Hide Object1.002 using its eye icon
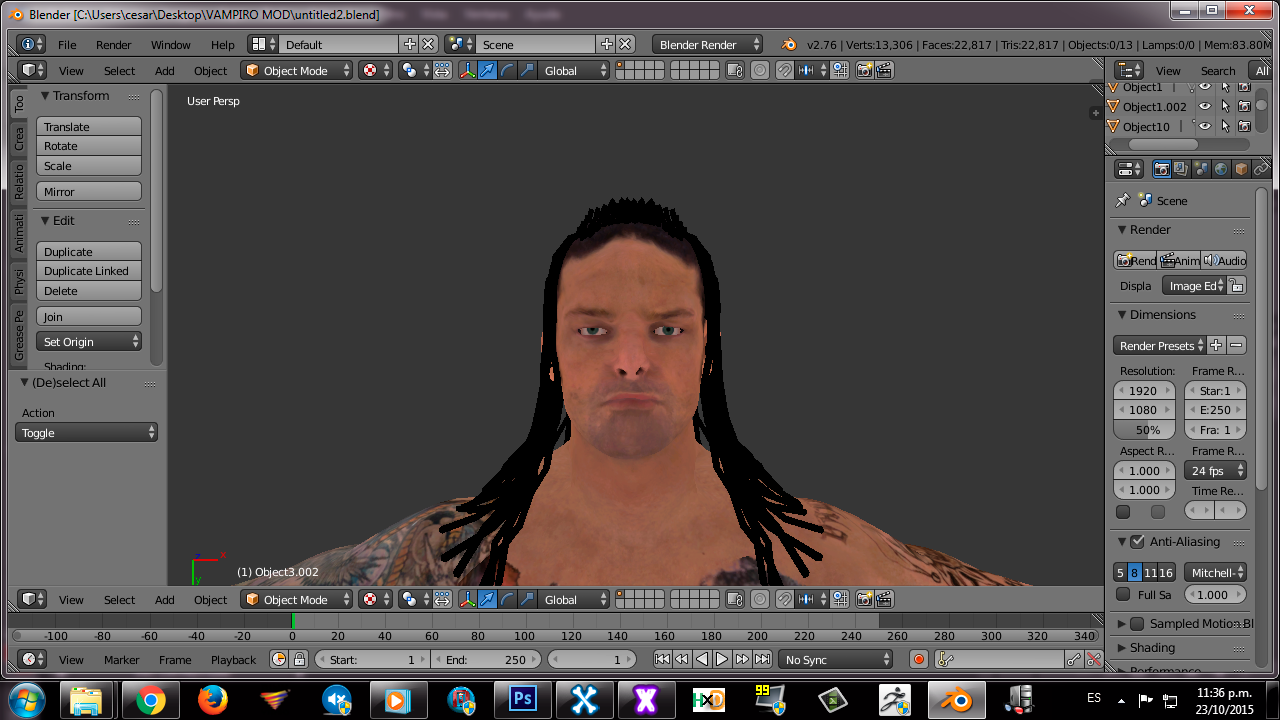The width and height of the screenshot is (1280, 720). 1205,106
